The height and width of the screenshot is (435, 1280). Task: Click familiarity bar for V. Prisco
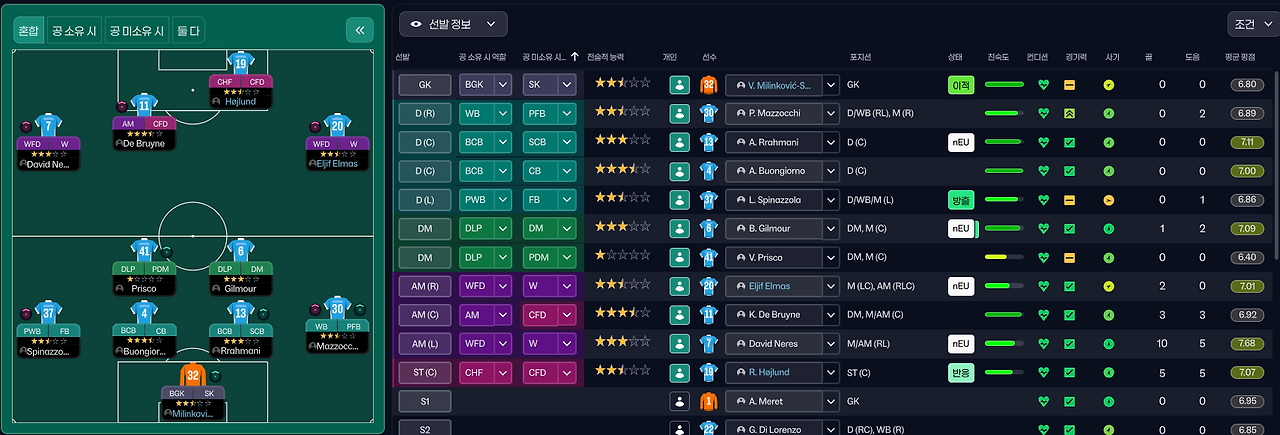coord(1005,258)
